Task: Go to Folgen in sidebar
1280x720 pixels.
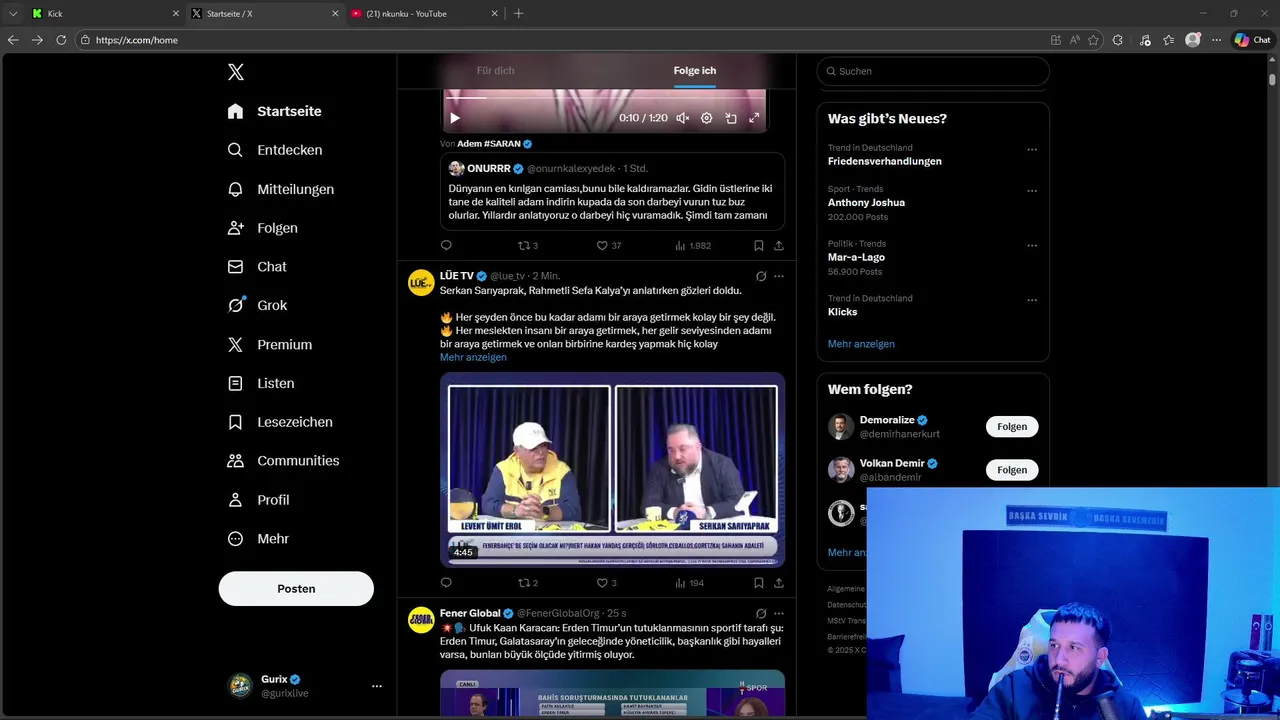Action: point(262,228)
